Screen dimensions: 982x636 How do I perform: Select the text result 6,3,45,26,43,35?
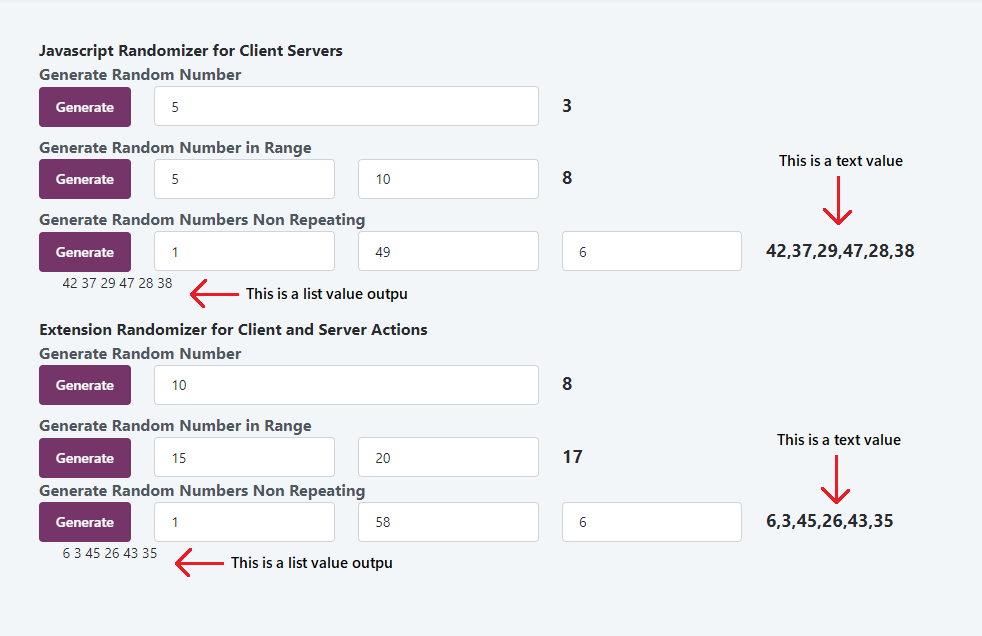(830, 521)
